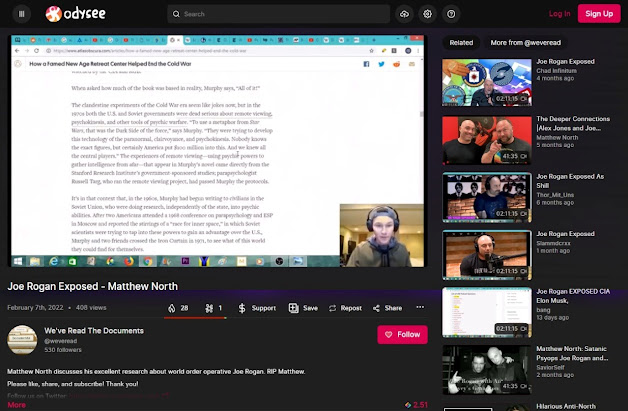This screenshot has height=411, width=628.
Task: Open Joe Rogan Exposed by Slammdcrxx thumbnail
Action: click(x=487, y=255)
